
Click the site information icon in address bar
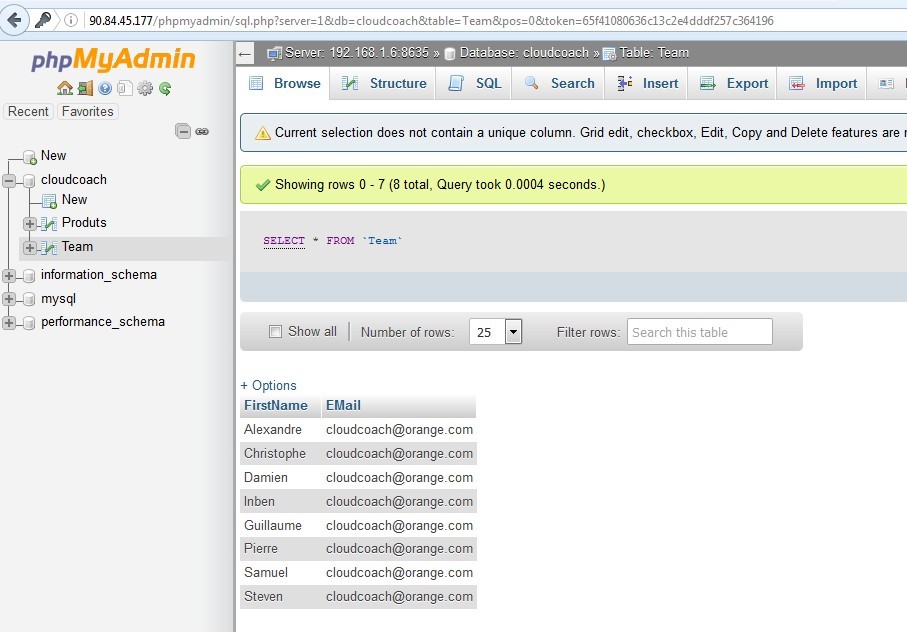[x=71, y=20]
